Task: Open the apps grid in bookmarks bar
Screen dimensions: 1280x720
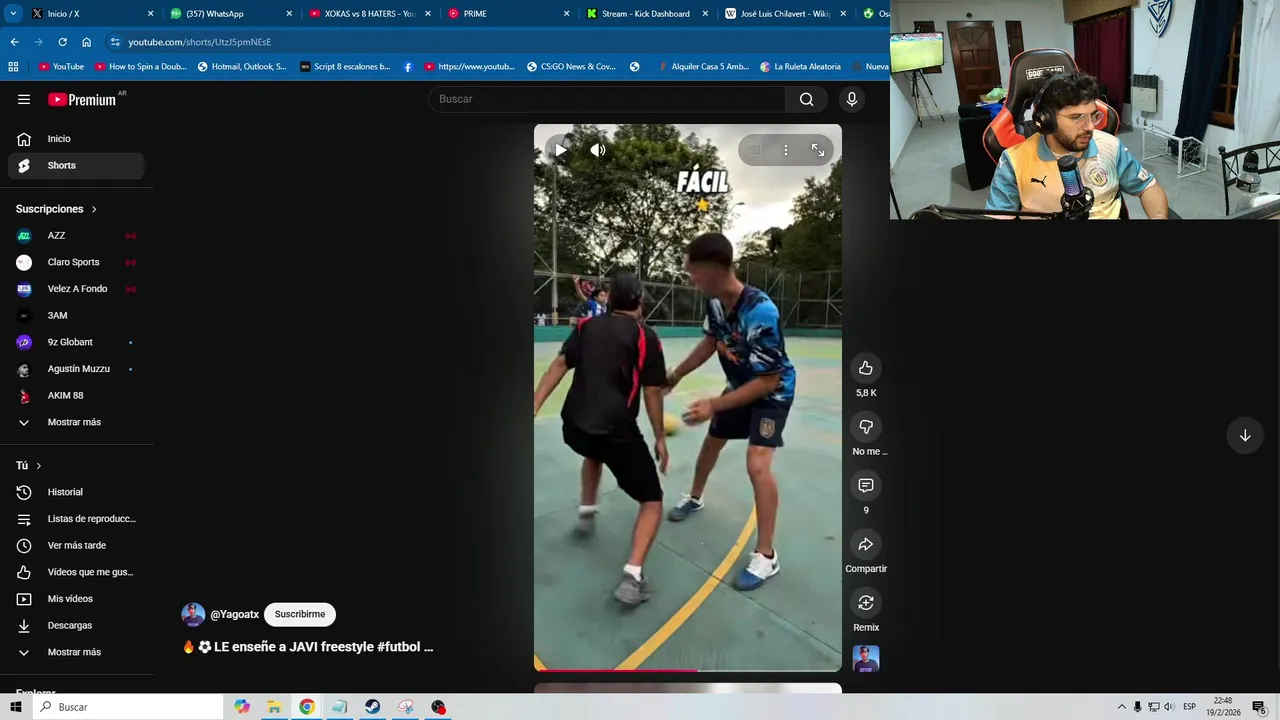Action: coord(13,67)
